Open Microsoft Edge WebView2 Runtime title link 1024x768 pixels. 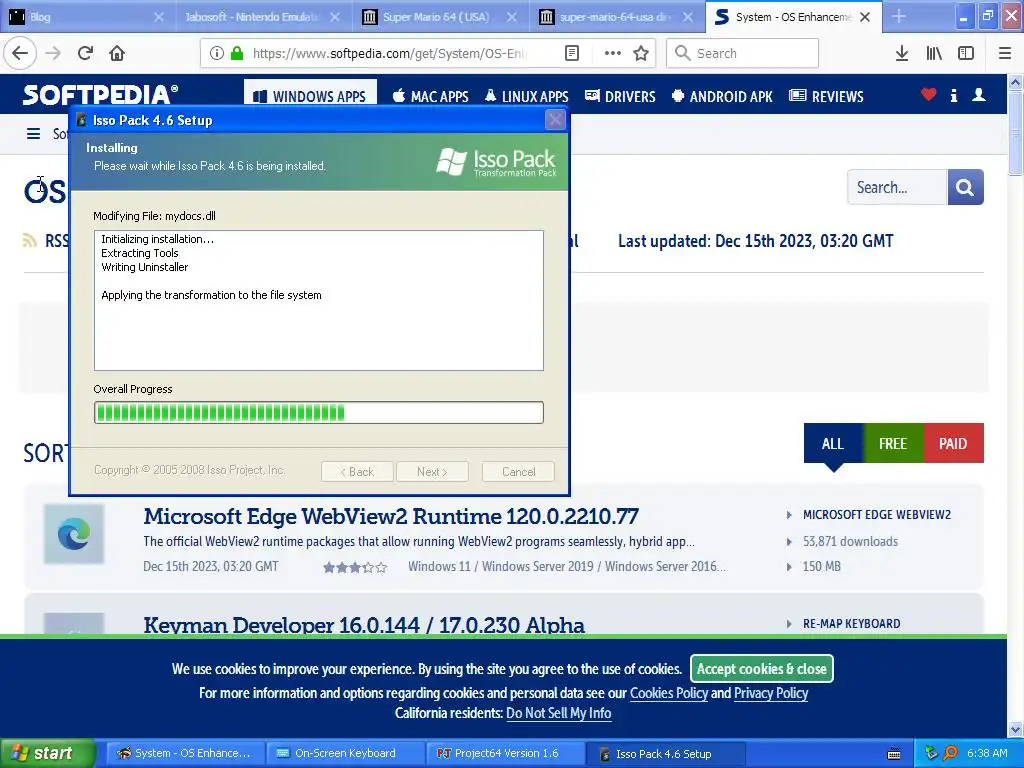pos(391,516)
